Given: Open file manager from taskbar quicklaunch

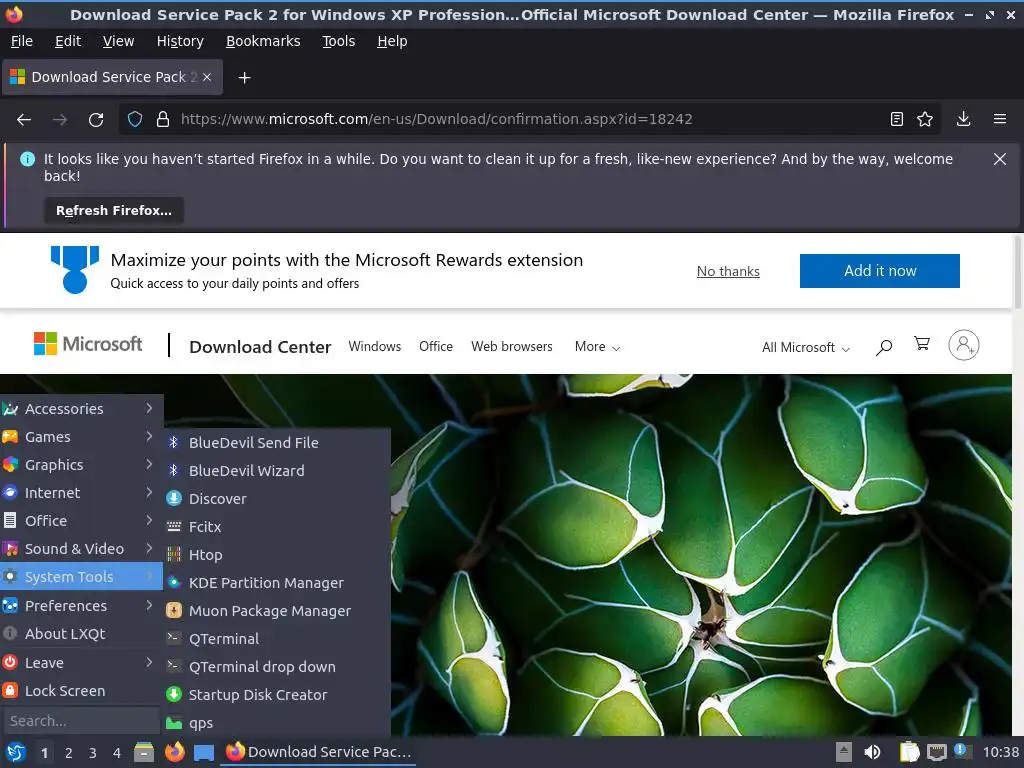Looking at the screenshot, I should (144, 752).
